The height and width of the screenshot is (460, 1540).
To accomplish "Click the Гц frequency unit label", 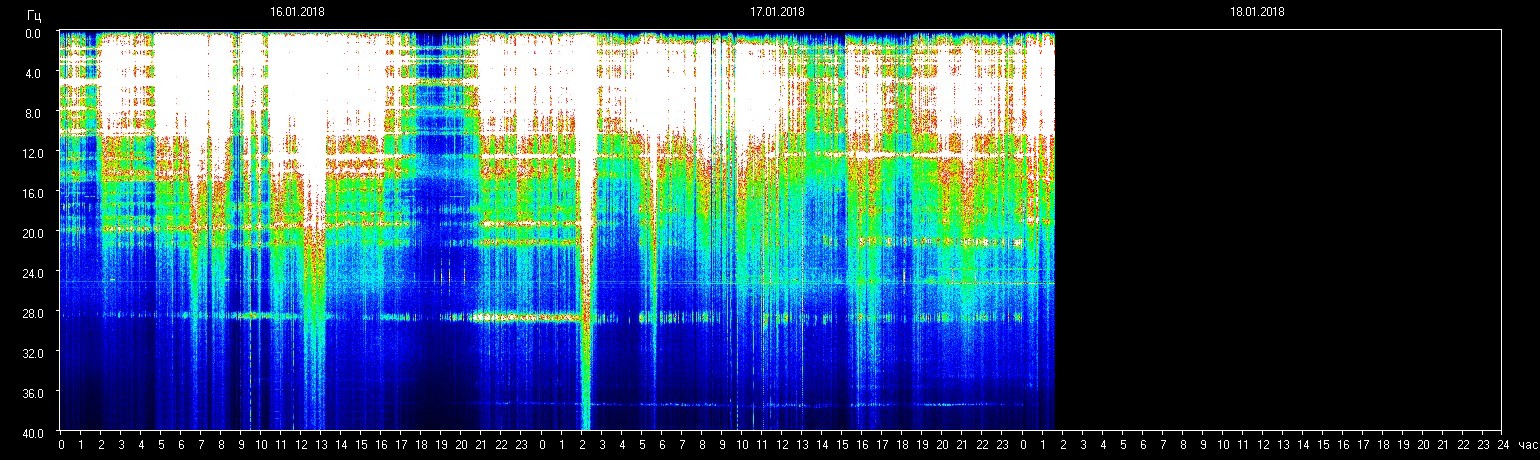I will tap(34, 15).
